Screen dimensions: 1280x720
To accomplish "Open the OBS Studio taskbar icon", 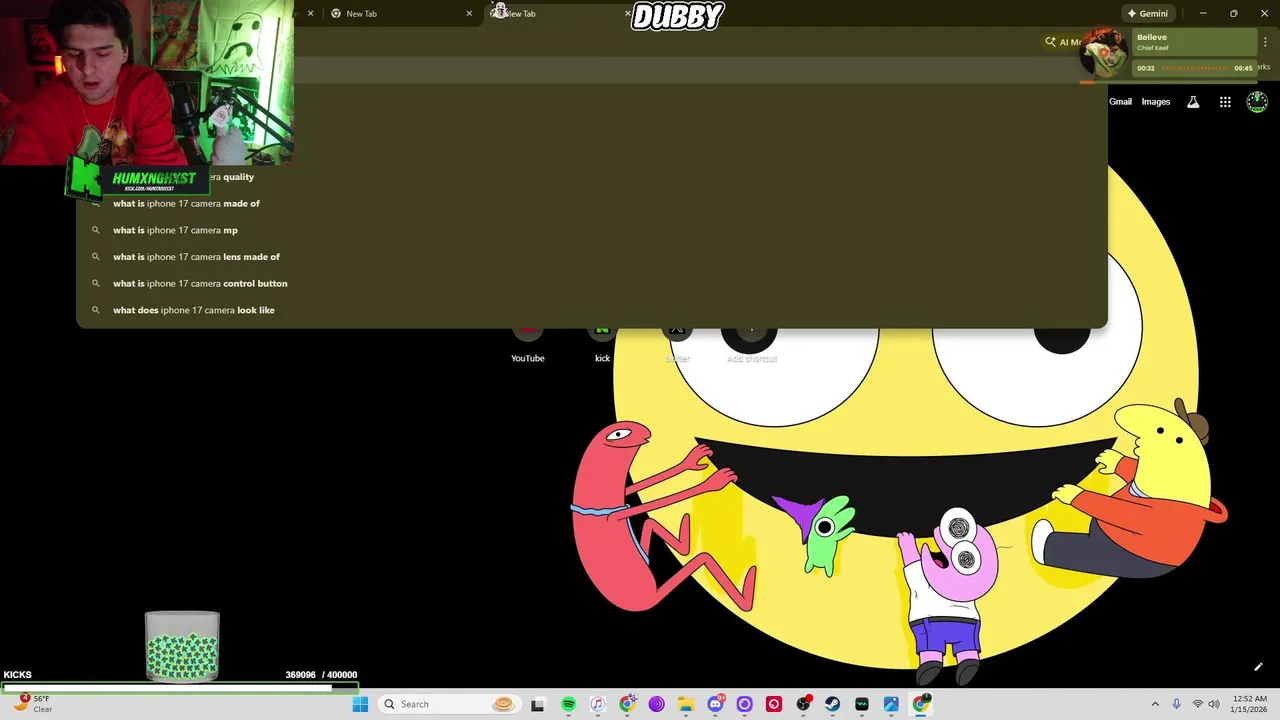I will [803, 704].
